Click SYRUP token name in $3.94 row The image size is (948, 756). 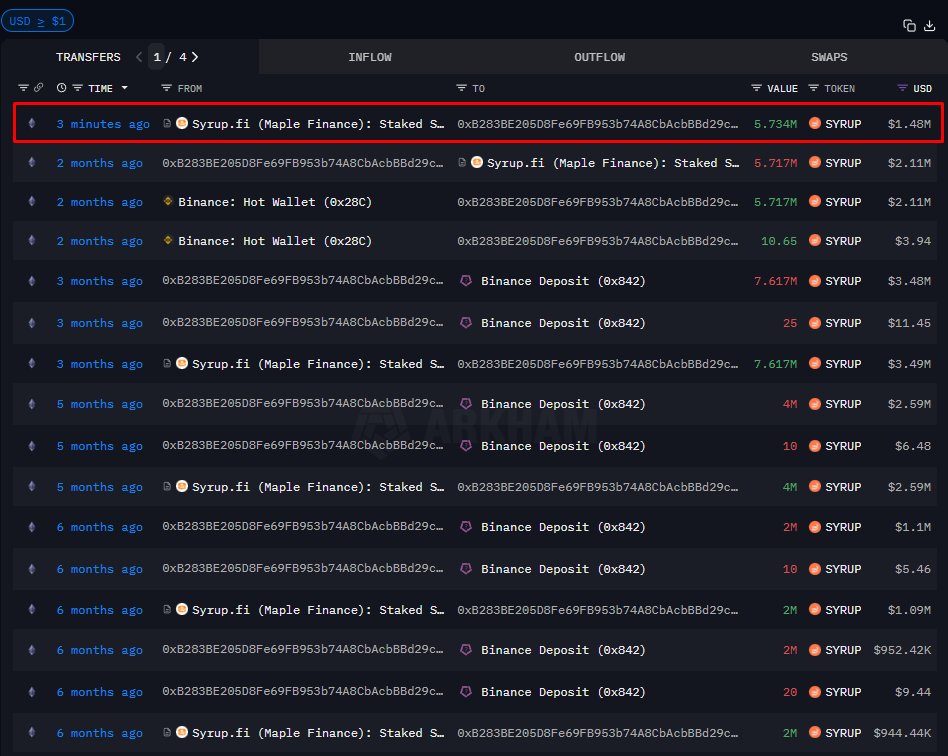click(x=843, y=241)
